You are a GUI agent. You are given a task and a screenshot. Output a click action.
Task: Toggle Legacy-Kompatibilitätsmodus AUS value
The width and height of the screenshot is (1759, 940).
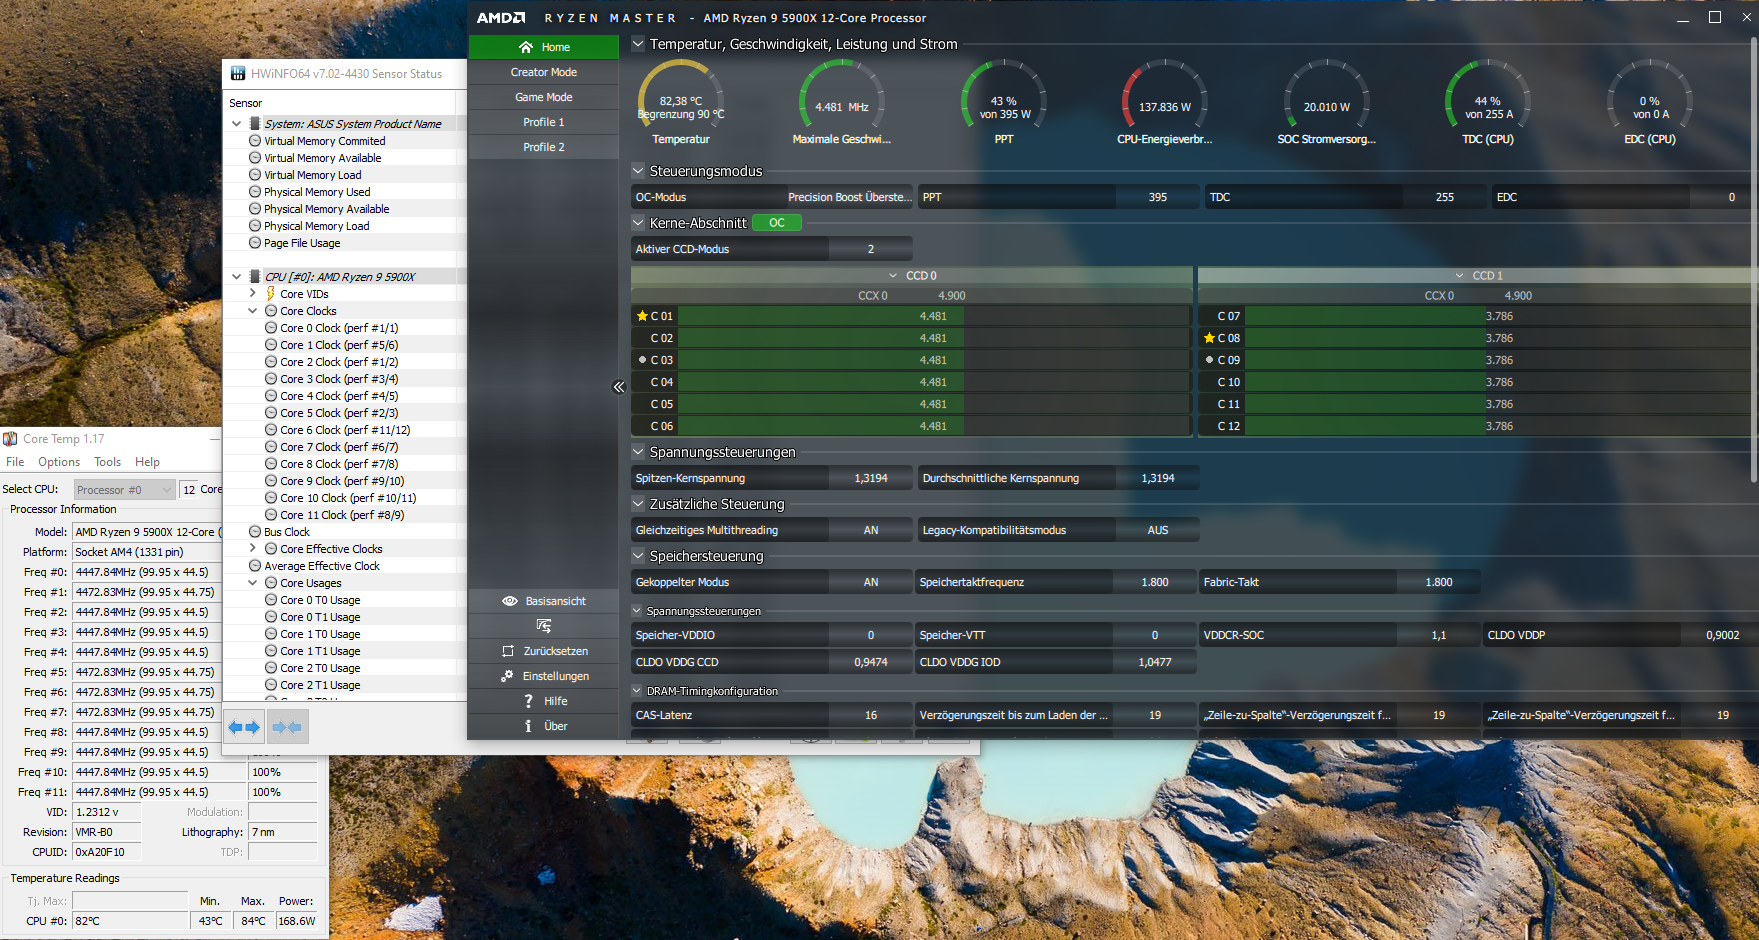1158,530
